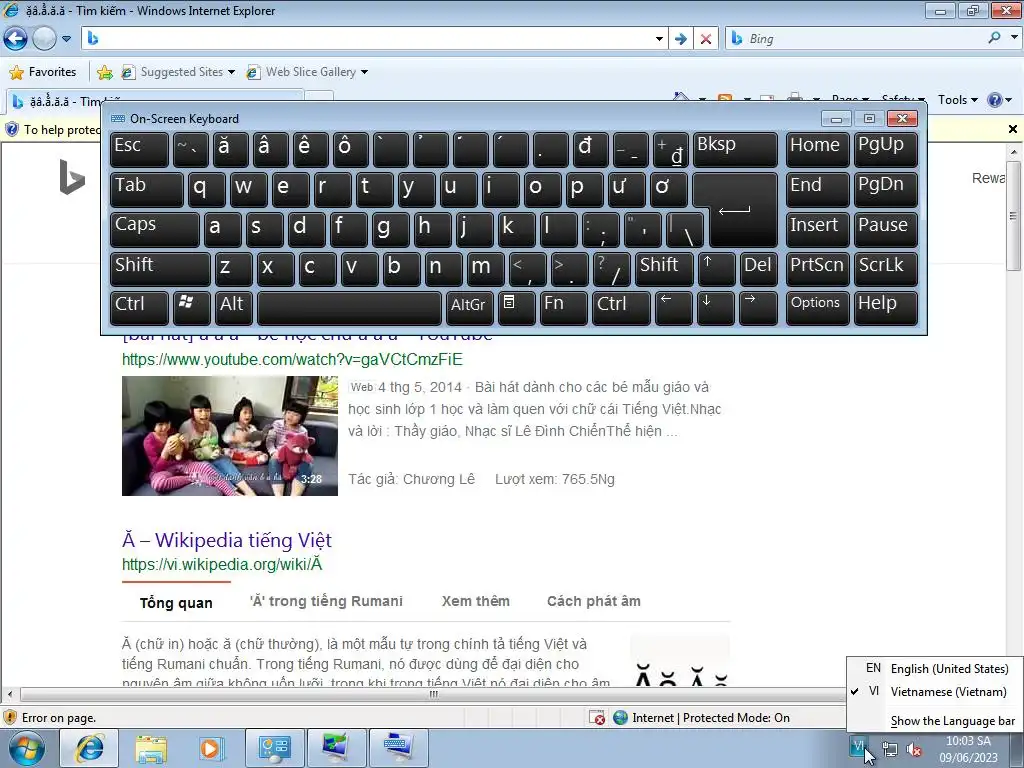Click the Help key on On-Screen Keyboard
The height and width of the screenshot is (768, 1024).
coord(886,308)
